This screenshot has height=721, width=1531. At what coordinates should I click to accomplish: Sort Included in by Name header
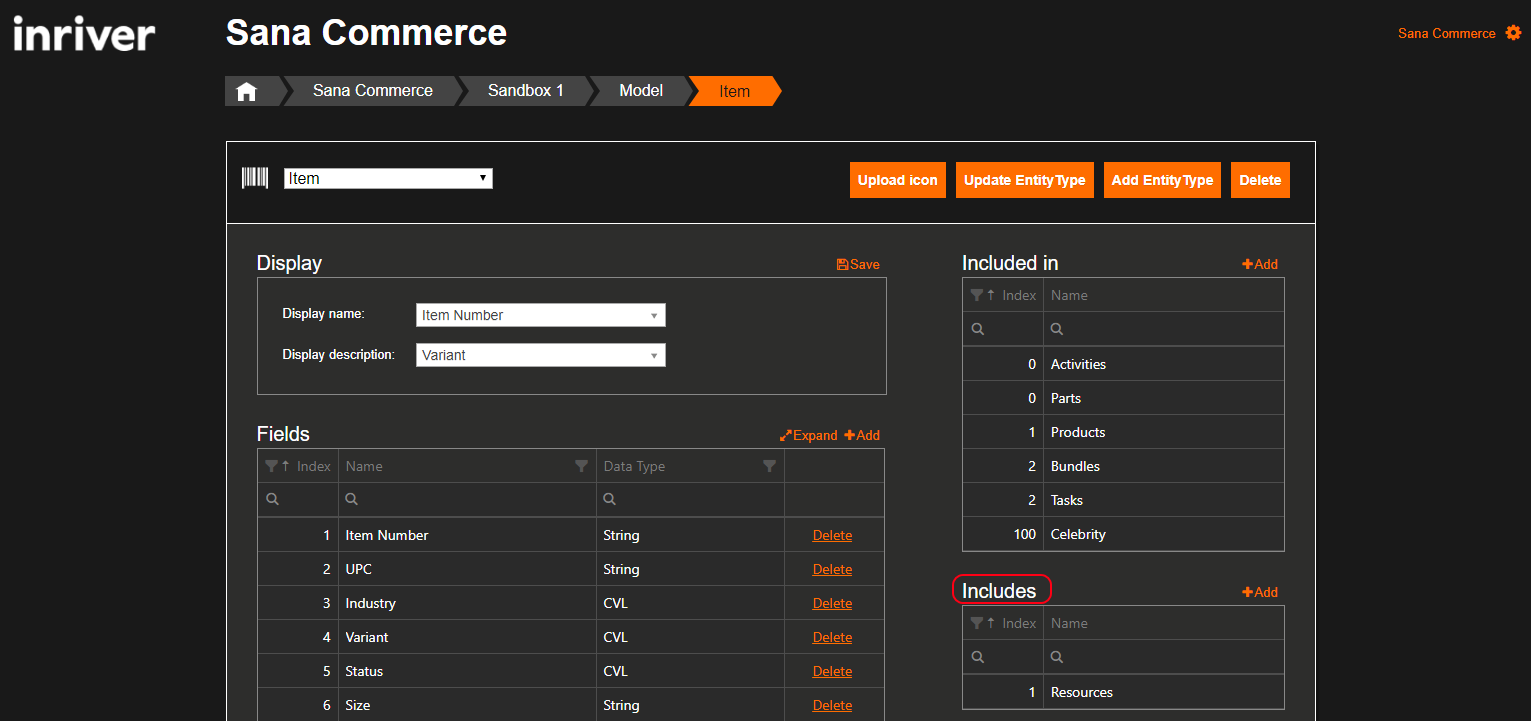click(x=1069, y=295)
